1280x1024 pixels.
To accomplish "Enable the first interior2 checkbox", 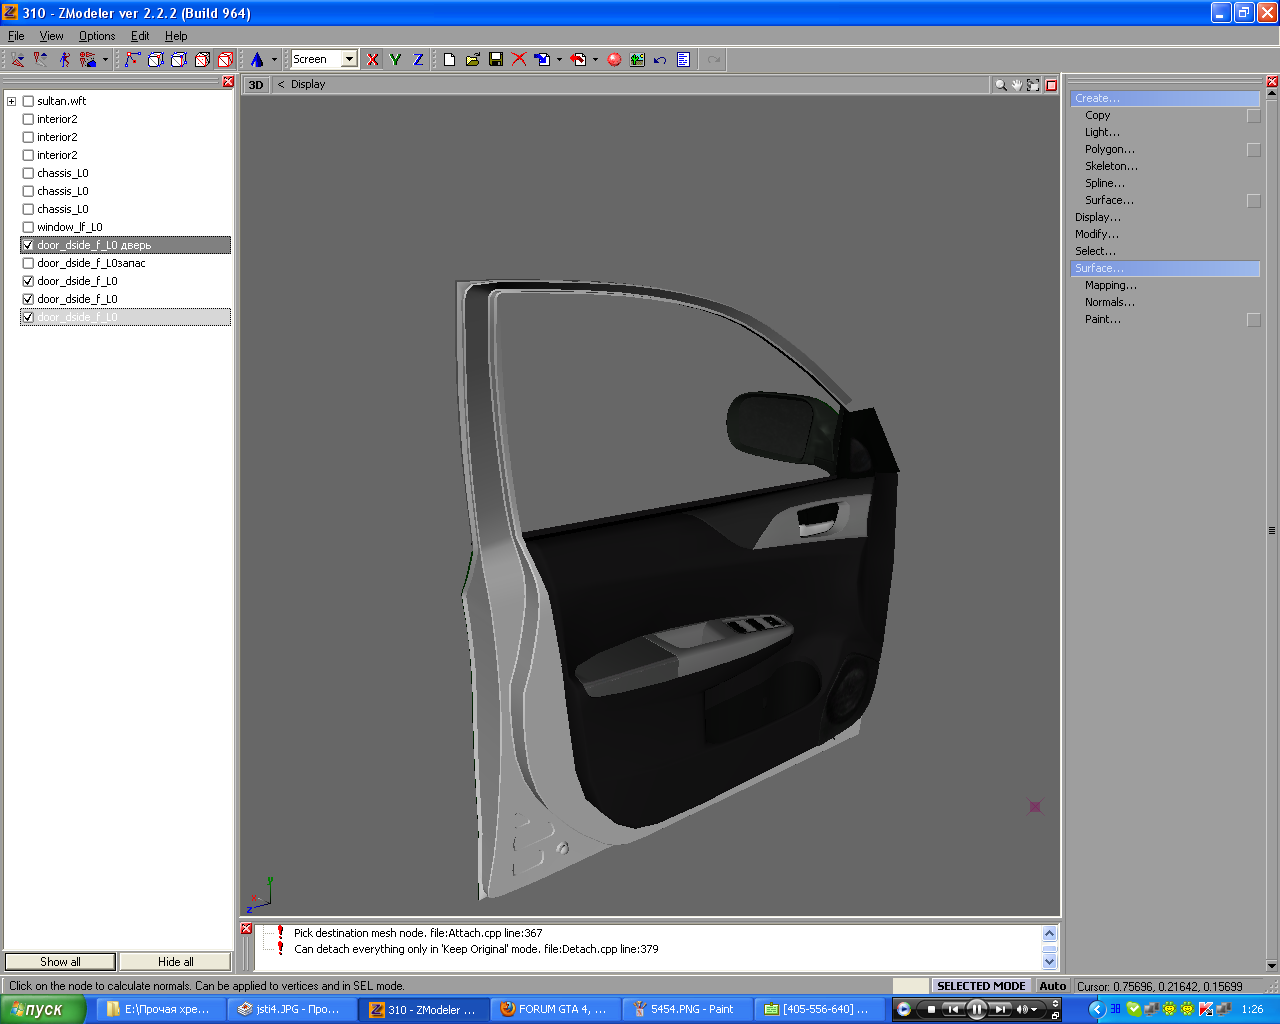I will (28, 119).
